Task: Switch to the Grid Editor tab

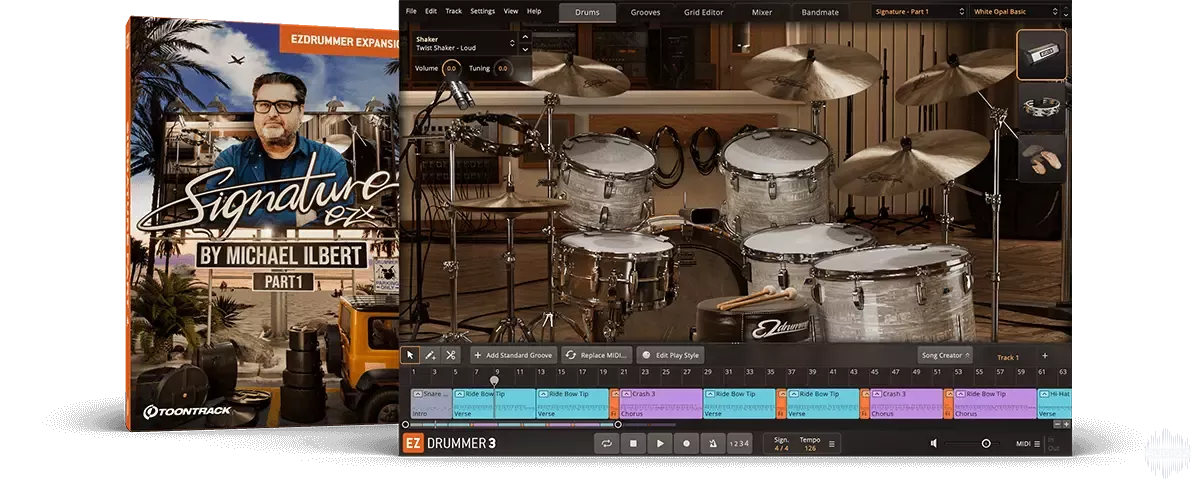Action: point(705,12)
